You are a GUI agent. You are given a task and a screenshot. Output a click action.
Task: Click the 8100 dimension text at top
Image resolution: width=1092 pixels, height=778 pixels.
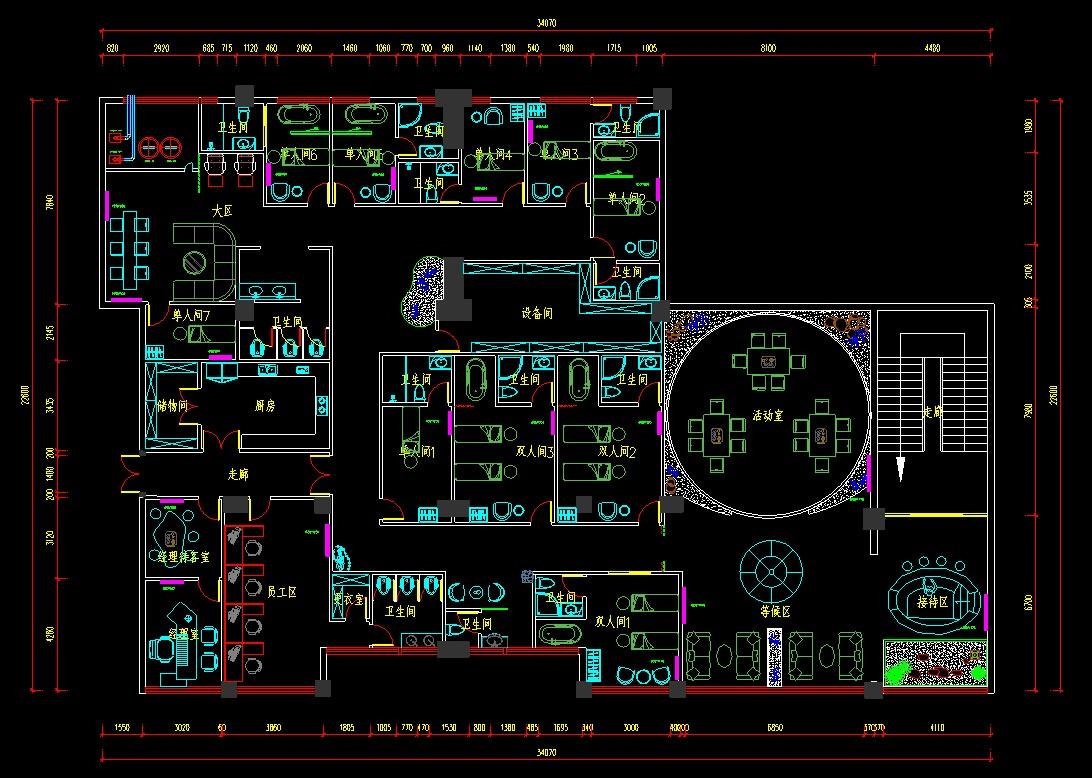[x=767, y=48]
